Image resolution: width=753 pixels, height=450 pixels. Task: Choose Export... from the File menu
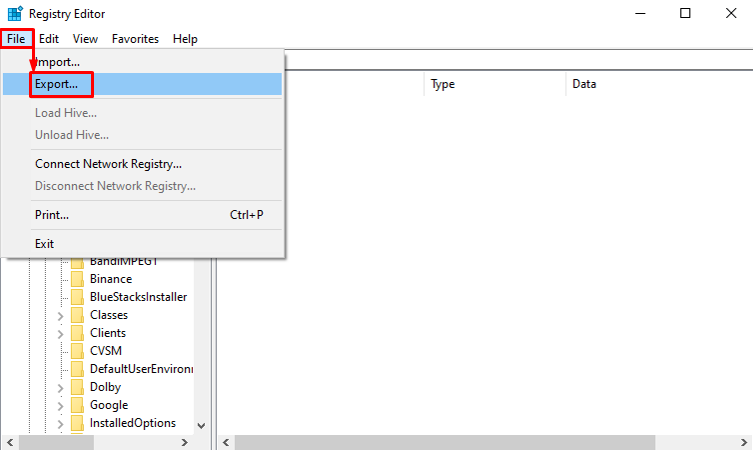(x=57, y=84)
